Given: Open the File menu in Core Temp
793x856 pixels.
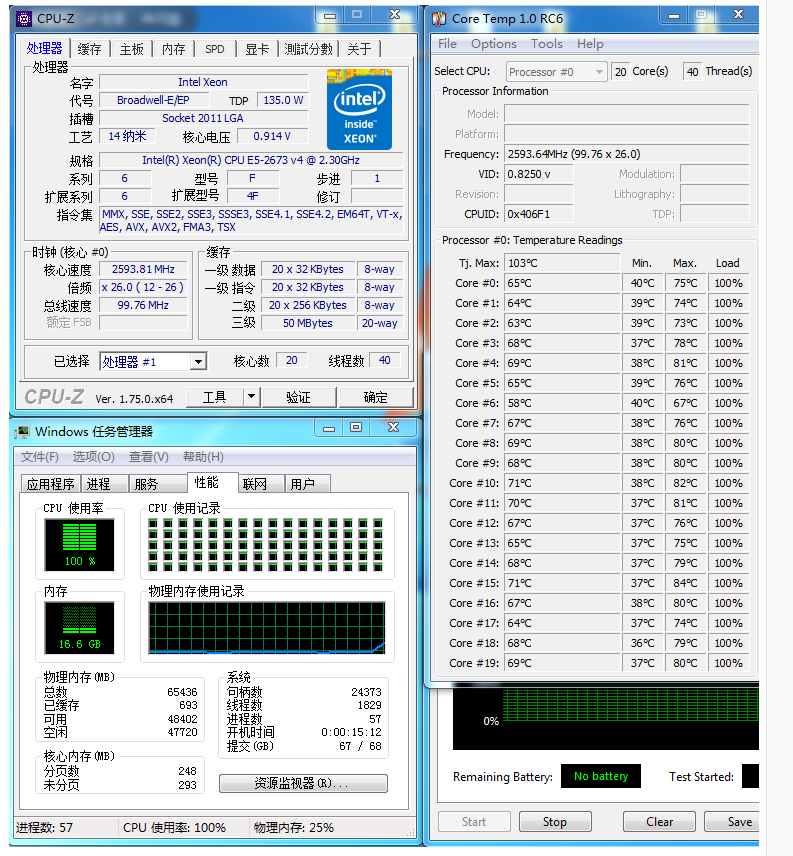Looking at the screenshot, I should click(447, 44).
